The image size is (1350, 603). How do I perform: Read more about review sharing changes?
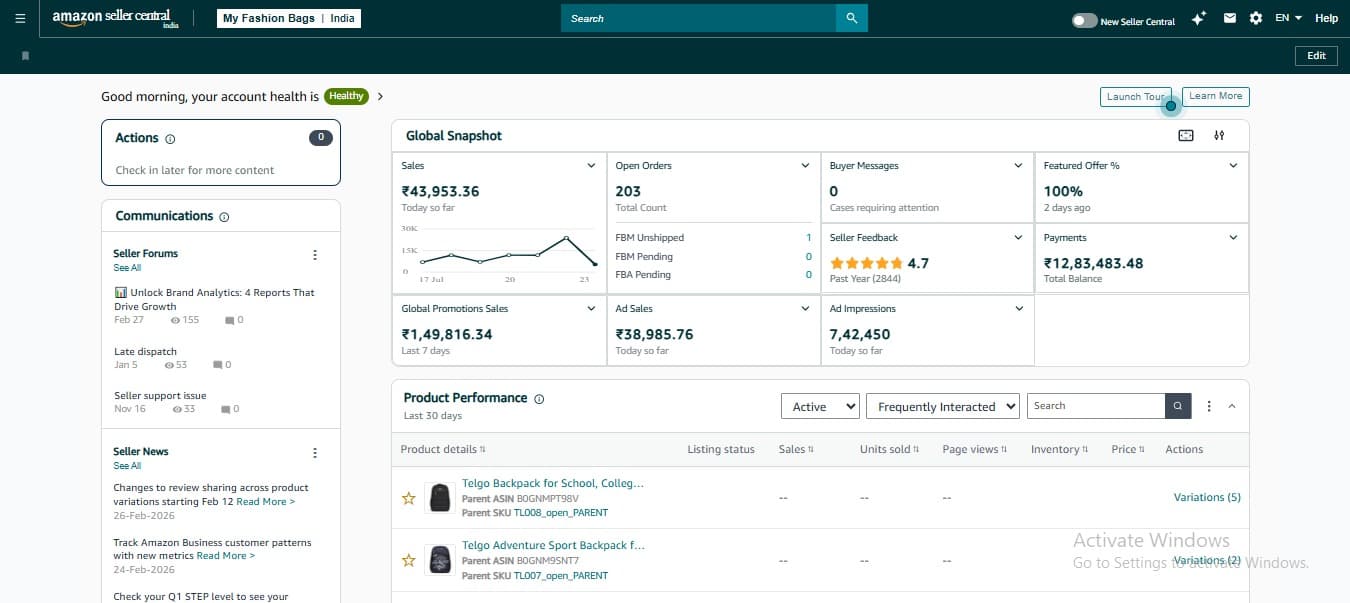coord(265,502)
